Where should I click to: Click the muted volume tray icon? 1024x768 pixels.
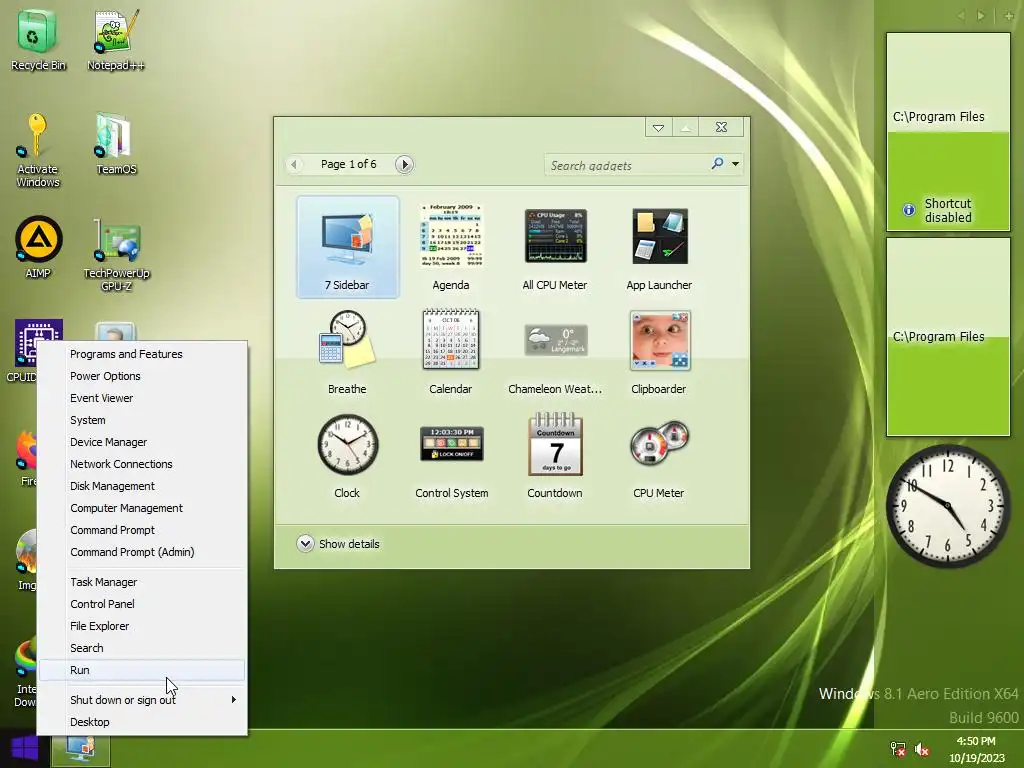click(x=921, y=749)
